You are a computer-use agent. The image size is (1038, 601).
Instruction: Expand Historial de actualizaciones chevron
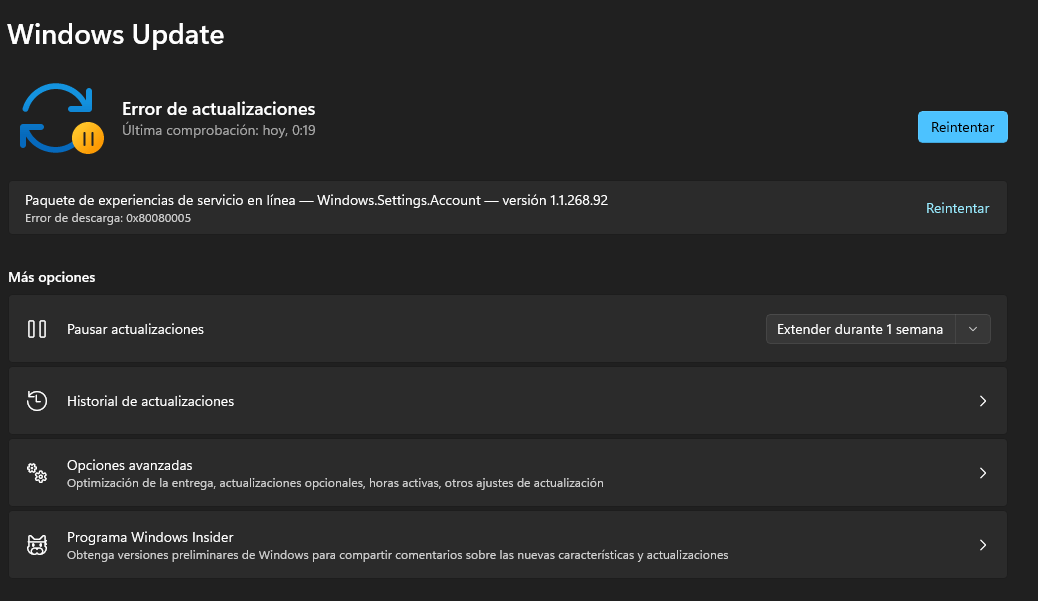[983, 401]
